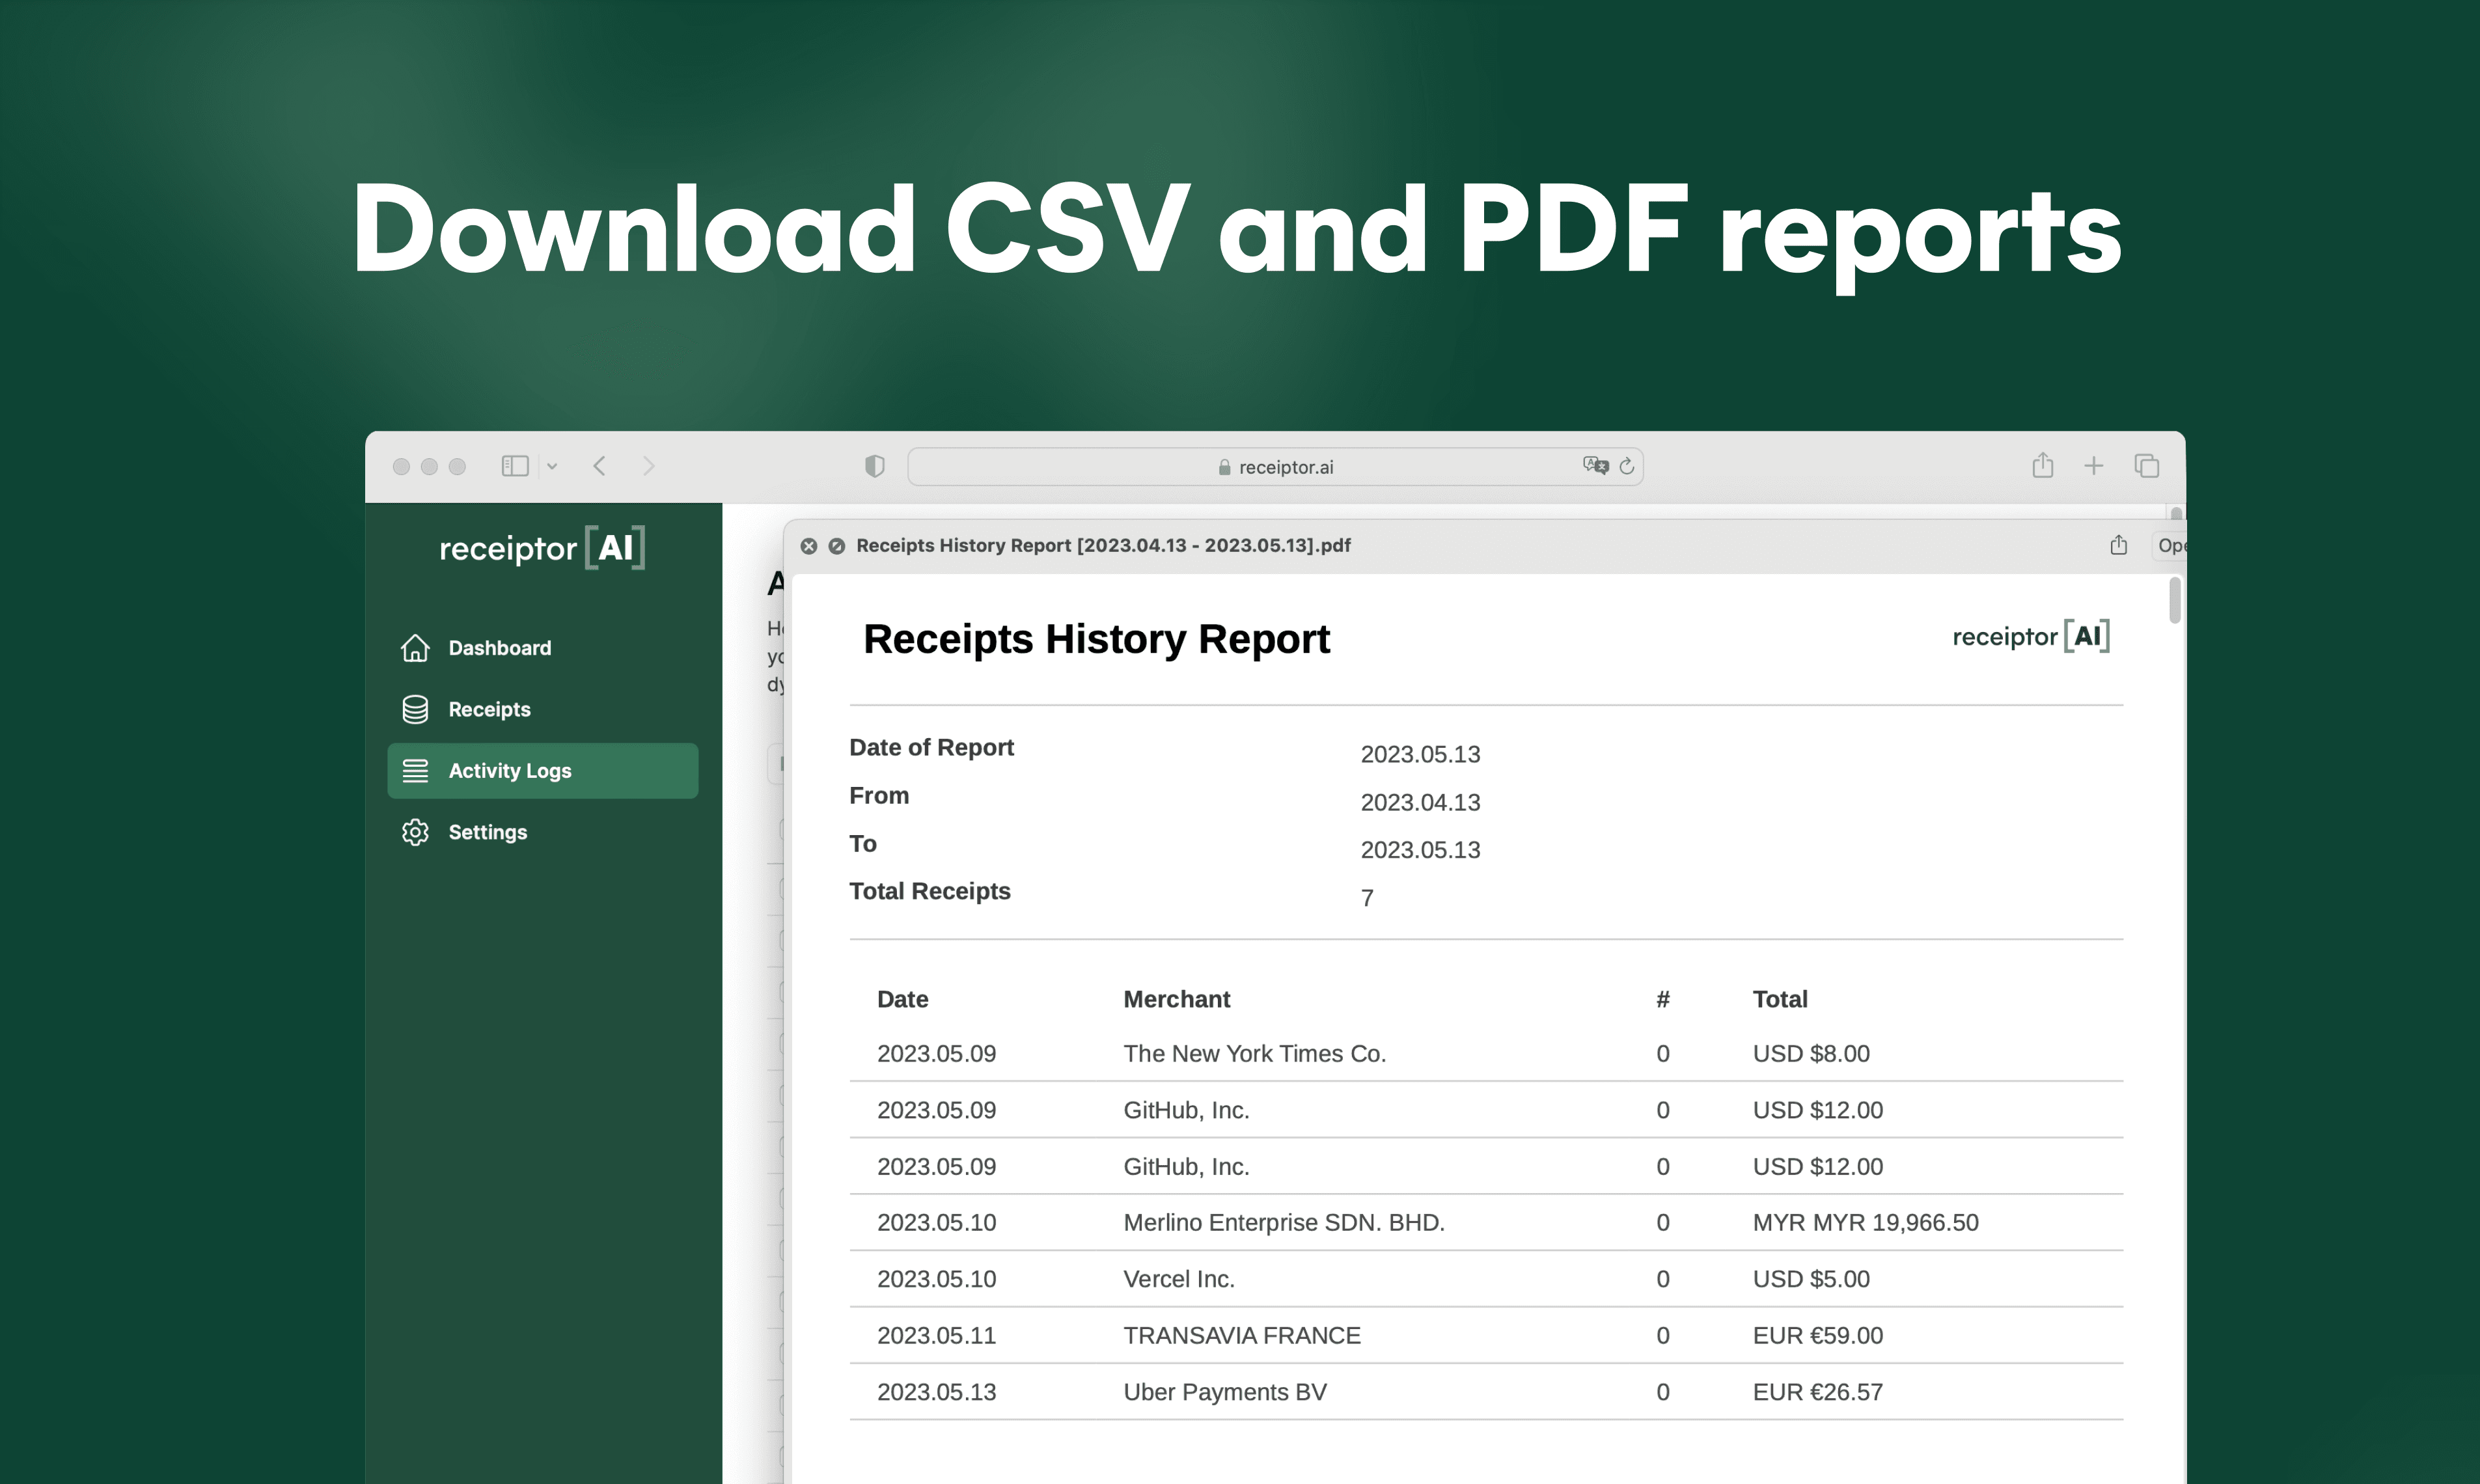Open the sidebar chevron dropdown
Image resolution: width=2480 pixels, height=1484 pixels.
(552, 466)
